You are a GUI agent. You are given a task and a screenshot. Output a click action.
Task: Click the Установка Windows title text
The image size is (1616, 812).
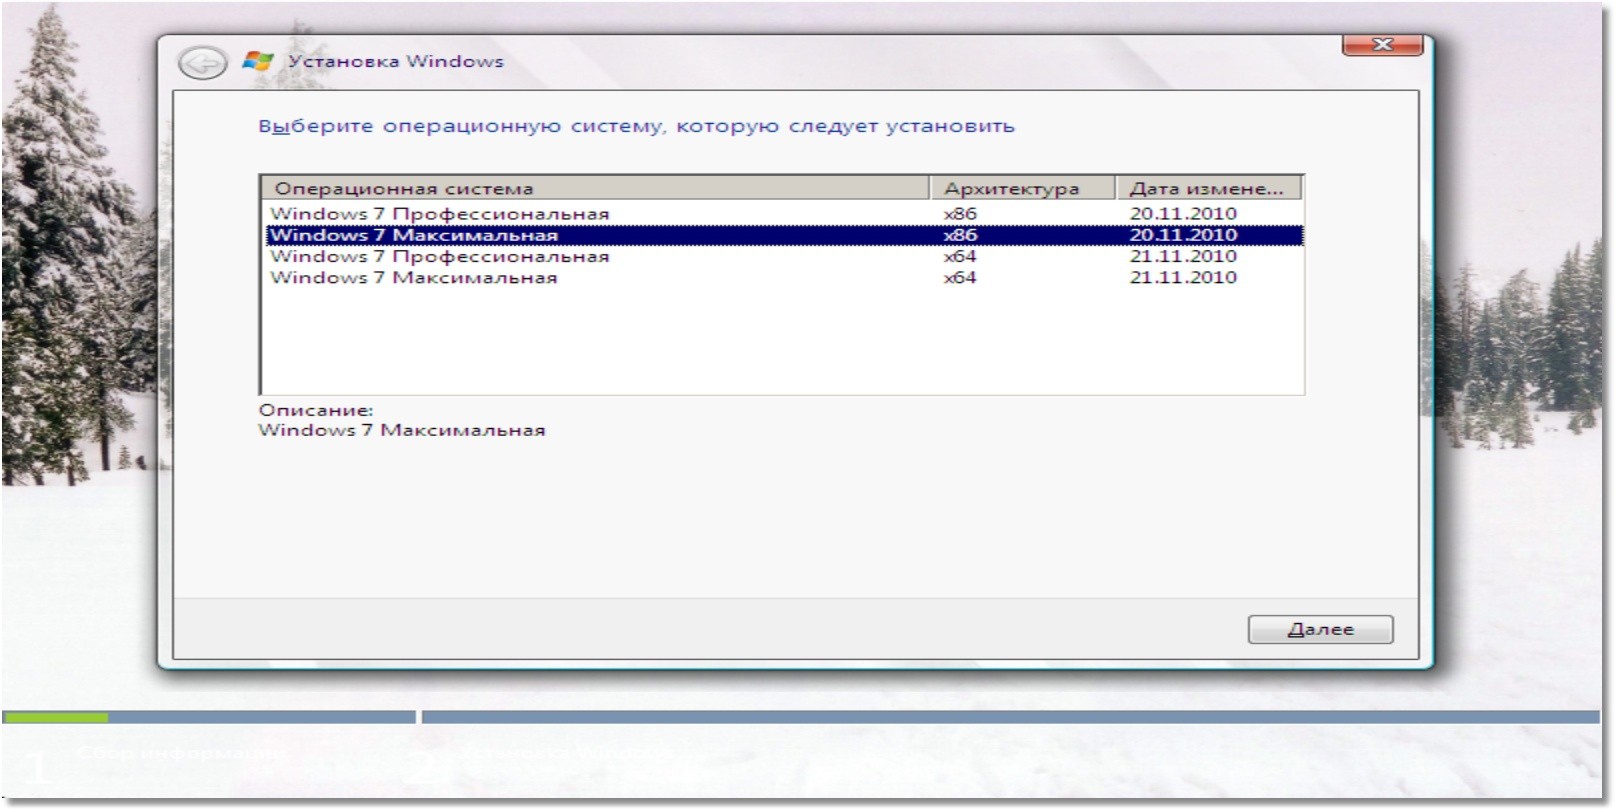pos(396,61)
